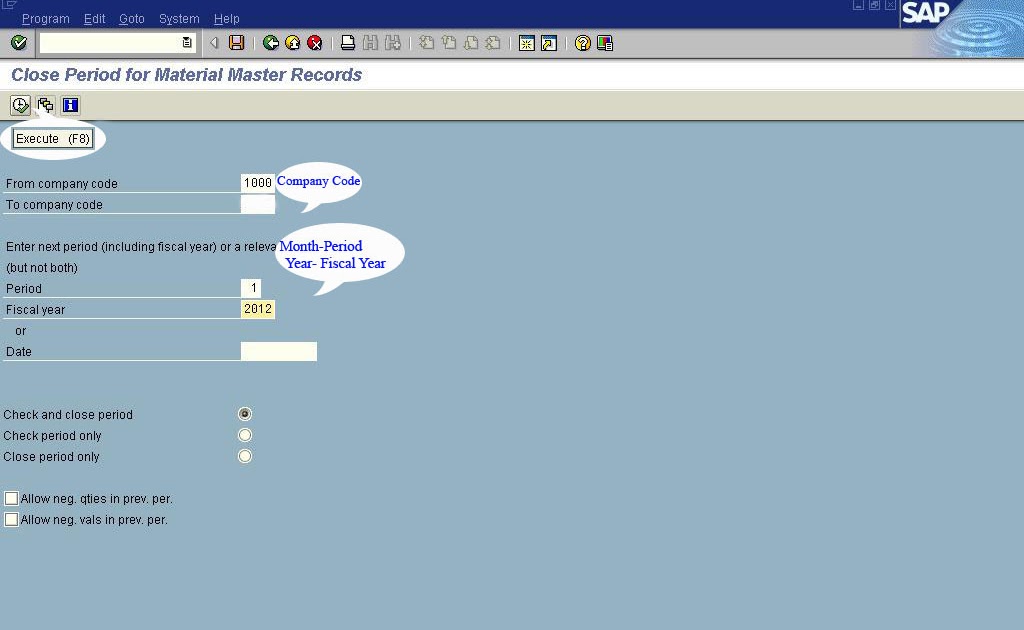Click the Previous Page icon
The image size is (1024, 630).
click(449, 43)
